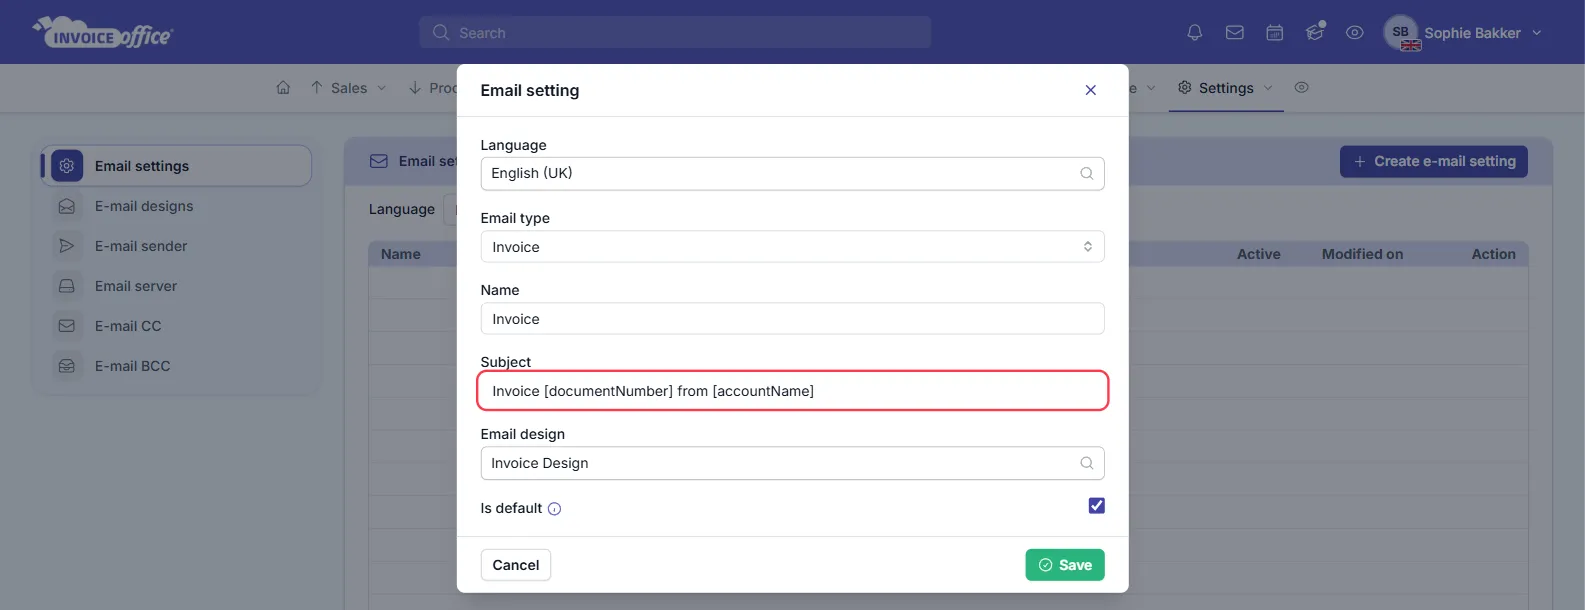Screen dimensions: 1585x610
Task: Click the Is default info icon
Action: click(554, 509)
